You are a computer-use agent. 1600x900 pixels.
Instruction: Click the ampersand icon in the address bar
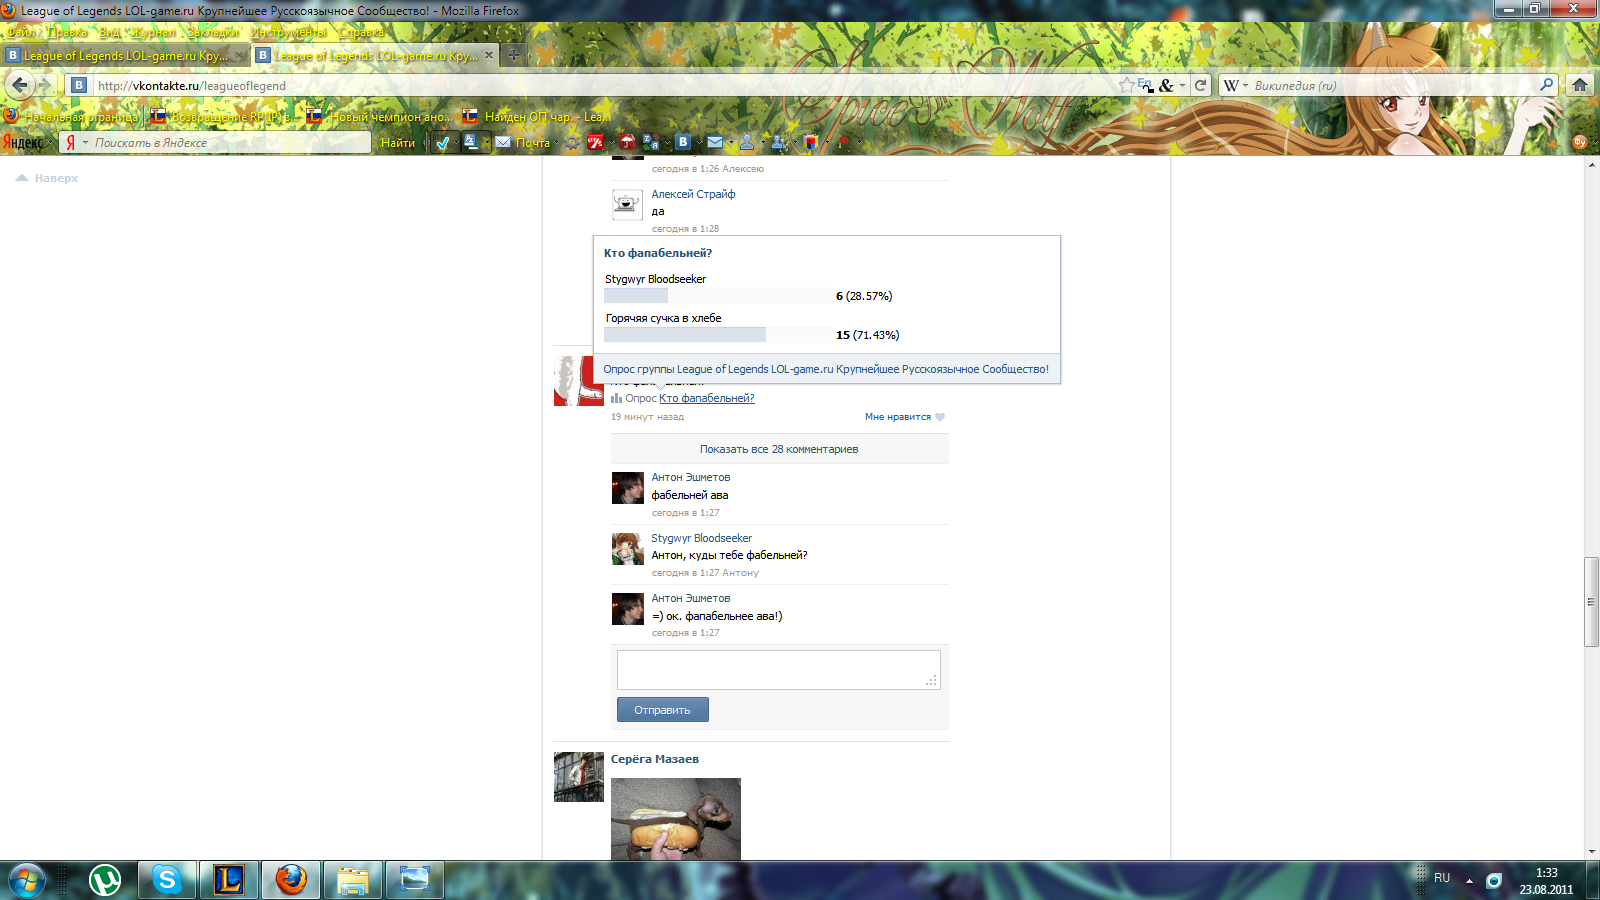pos(1166,85)
